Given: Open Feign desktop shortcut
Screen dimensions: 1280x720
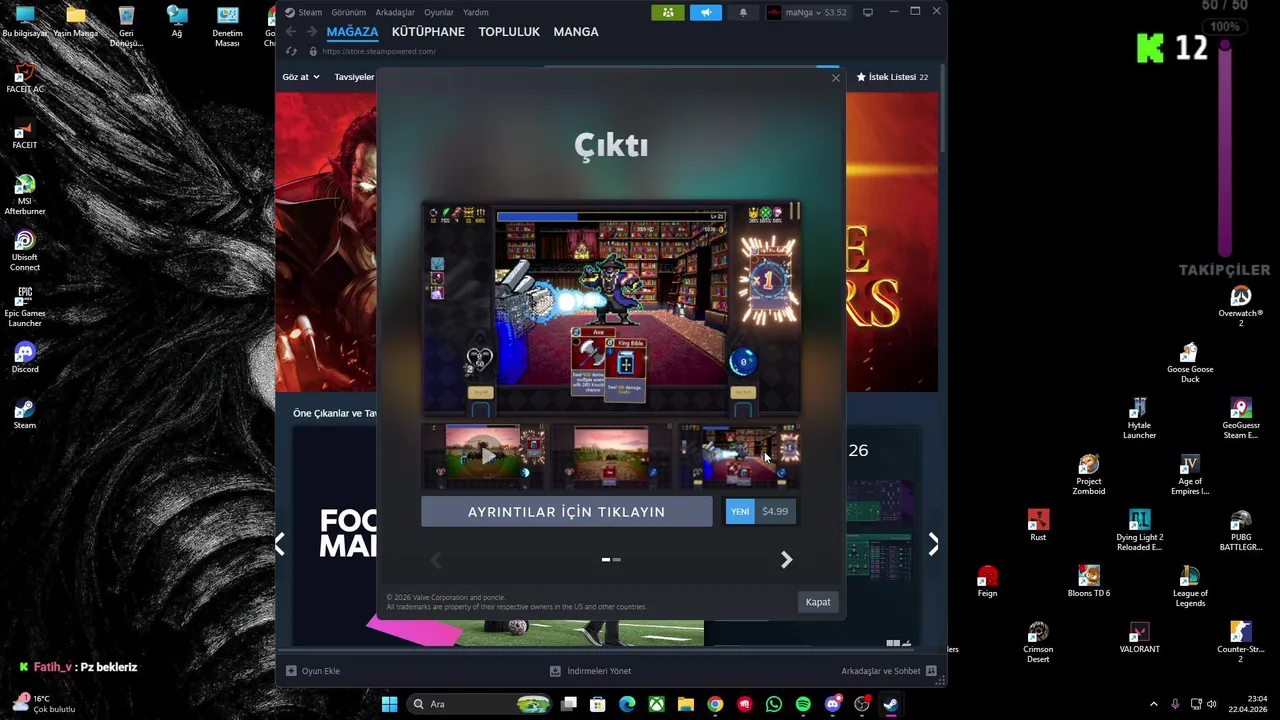Looking at the screenshot, I should point(987,582).
